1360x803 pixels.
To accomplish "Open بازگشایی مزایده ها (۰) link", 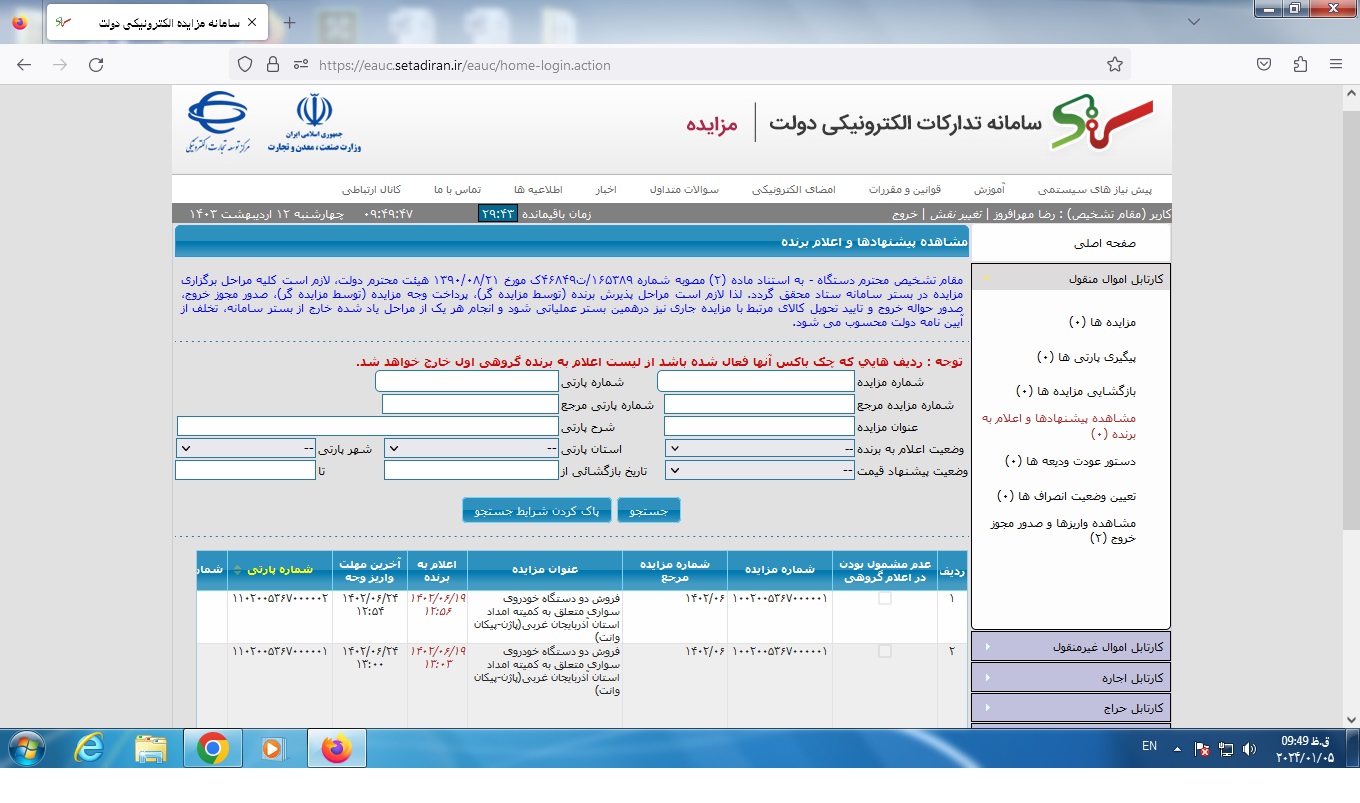I will tap(1075, 391).
